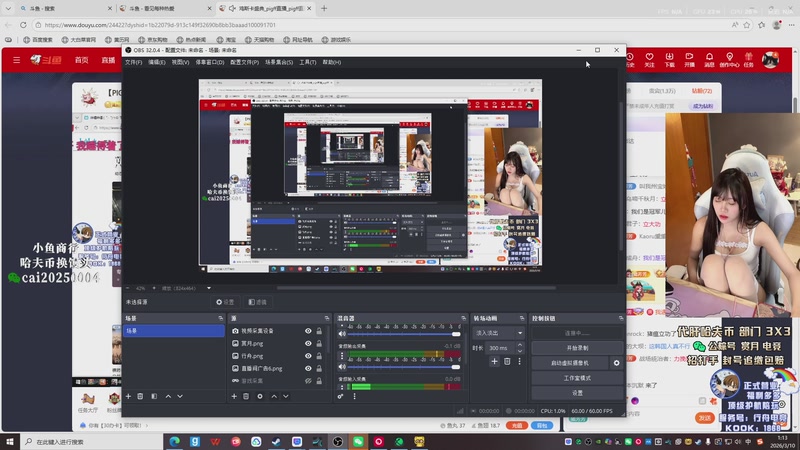The width and height of the screenshot is (800, 450).
Task: Open the Windows Start button
Action: 10,442
